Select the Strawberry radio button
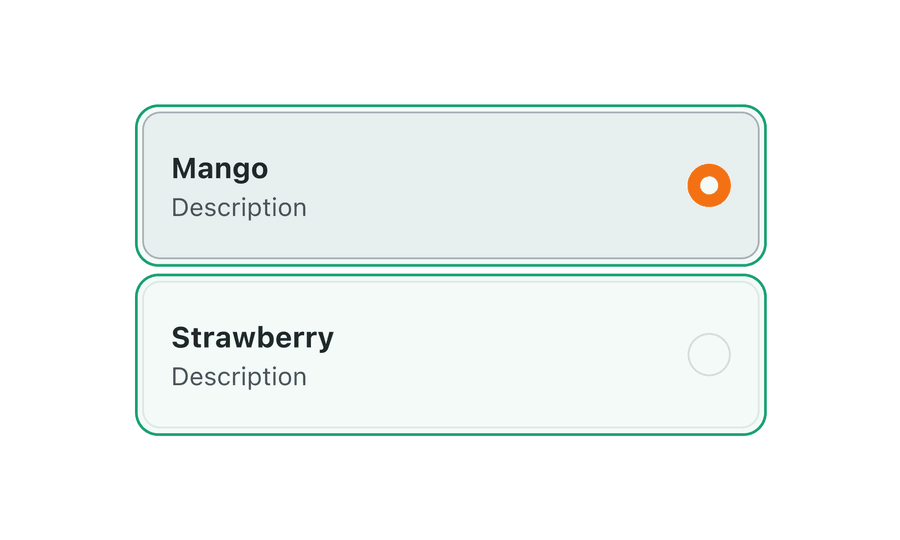900x540 pixels. click(x=709, y=355)
